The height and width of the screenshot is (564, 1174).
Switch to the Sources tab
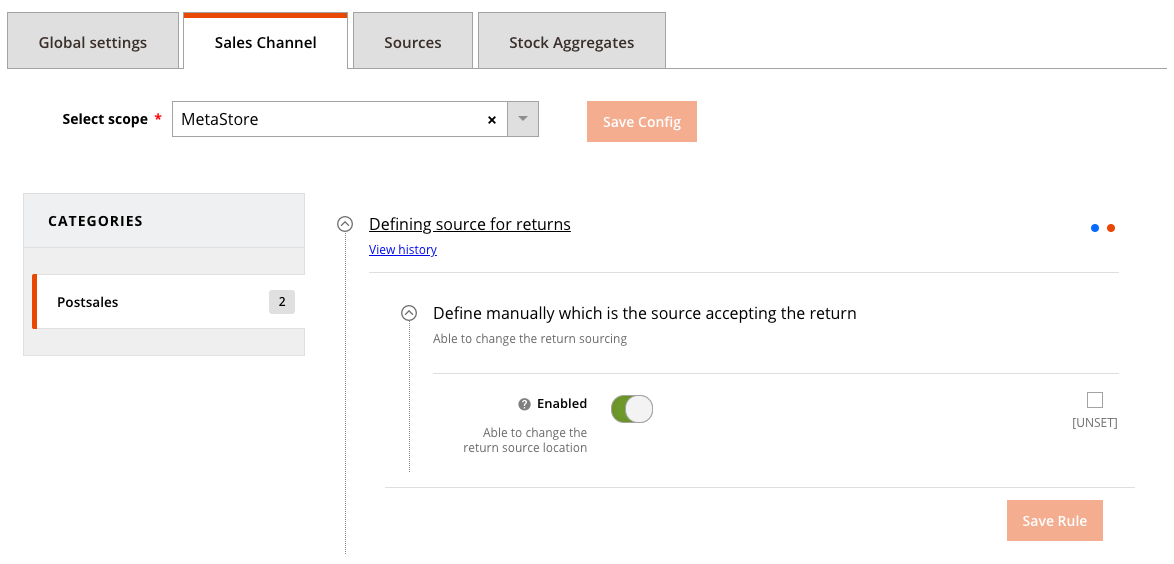coord(413,41)
